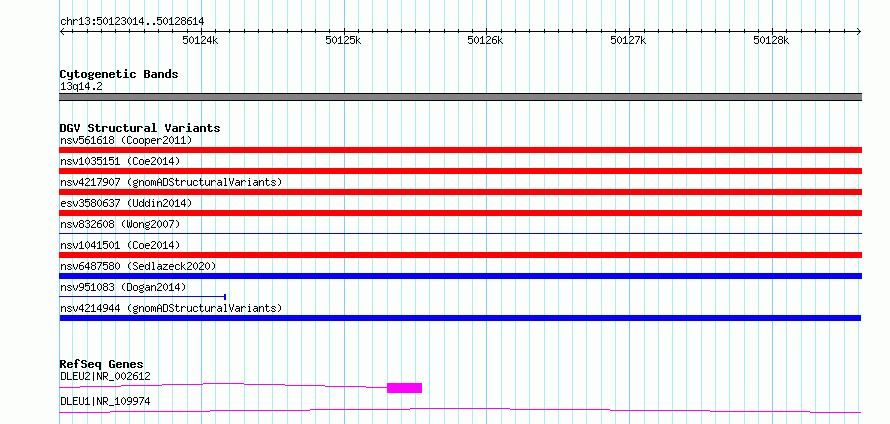Open the first nsv4217907 gnomADStructuralVariants red bar

point(460,192)
